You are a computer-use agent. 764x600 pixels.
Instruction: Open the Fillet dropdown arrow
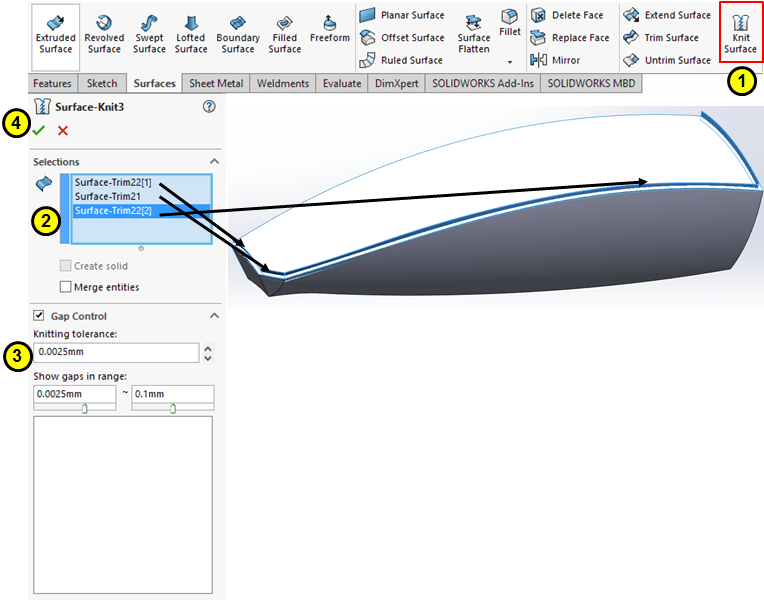[x=510, y=62]
